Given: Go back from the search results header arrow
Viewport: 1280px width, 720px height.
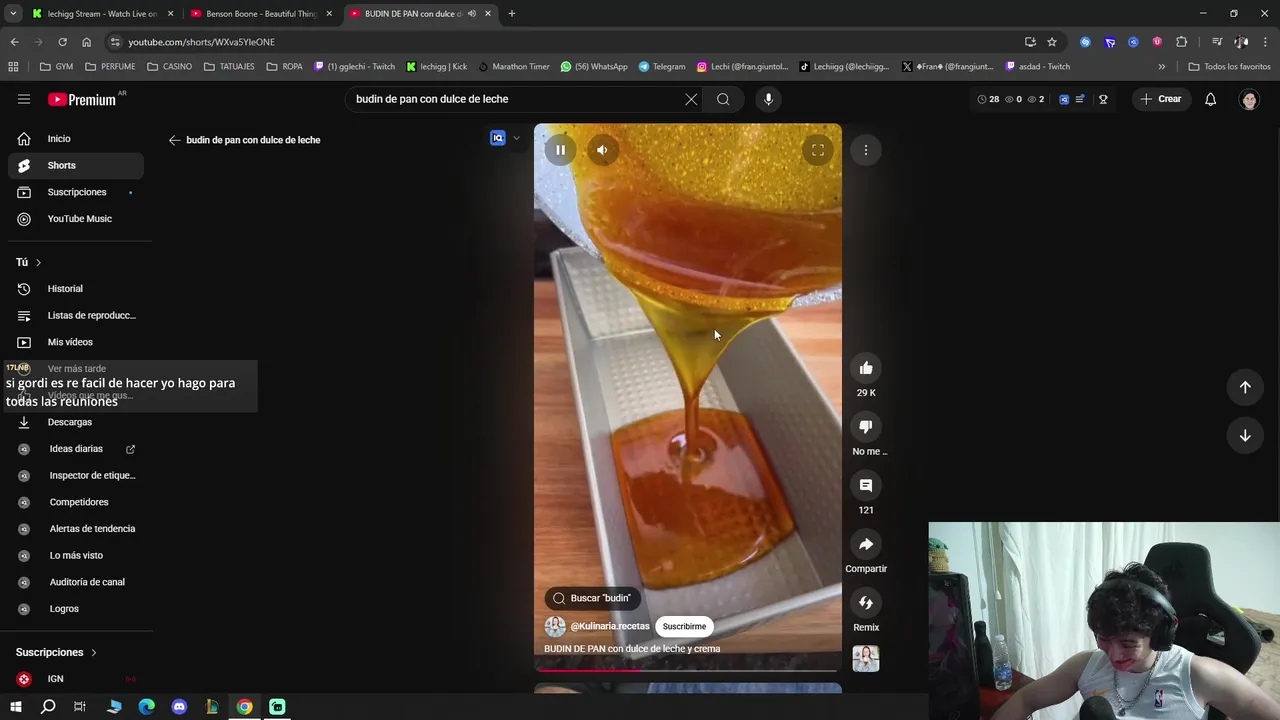Looking at the screenshot, I should pyautogui.click(x=174, y=140).
